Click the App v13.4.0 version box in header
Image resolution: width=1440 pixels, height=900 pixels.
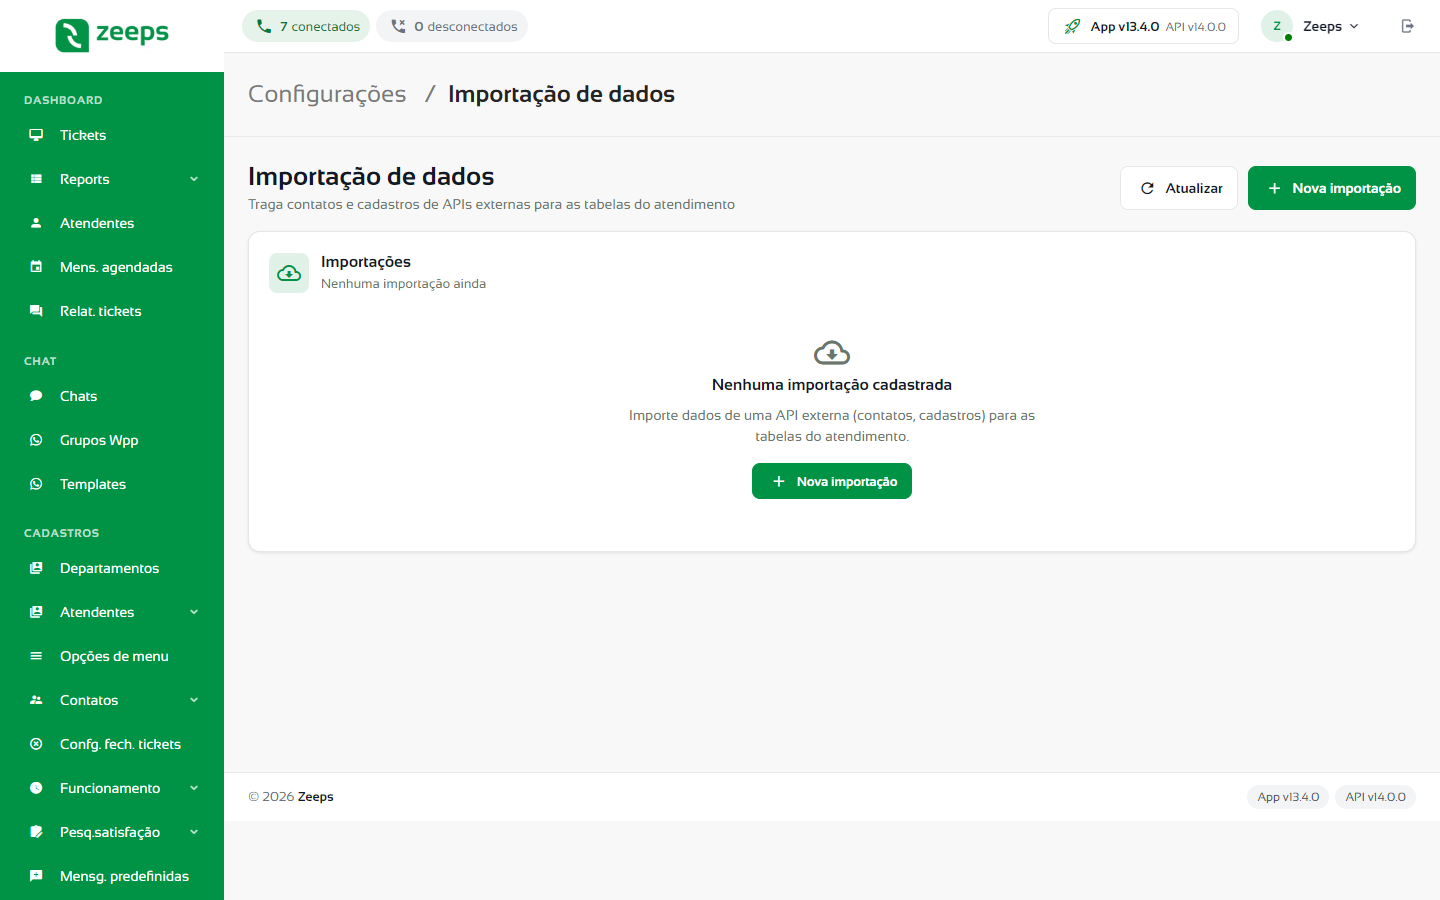1143,26
